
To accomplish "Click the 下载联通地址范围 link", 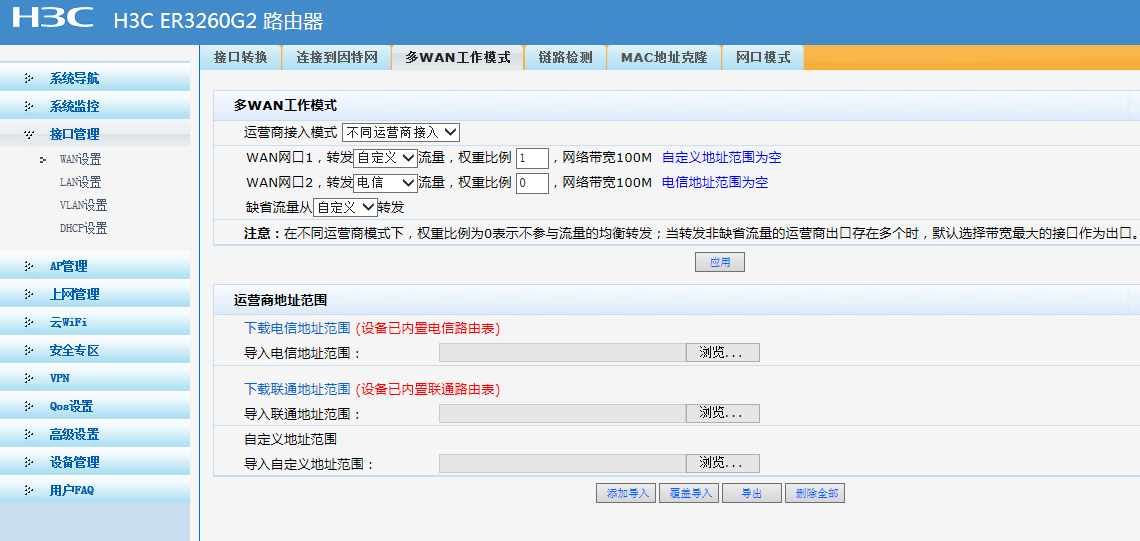I will 297,389.
